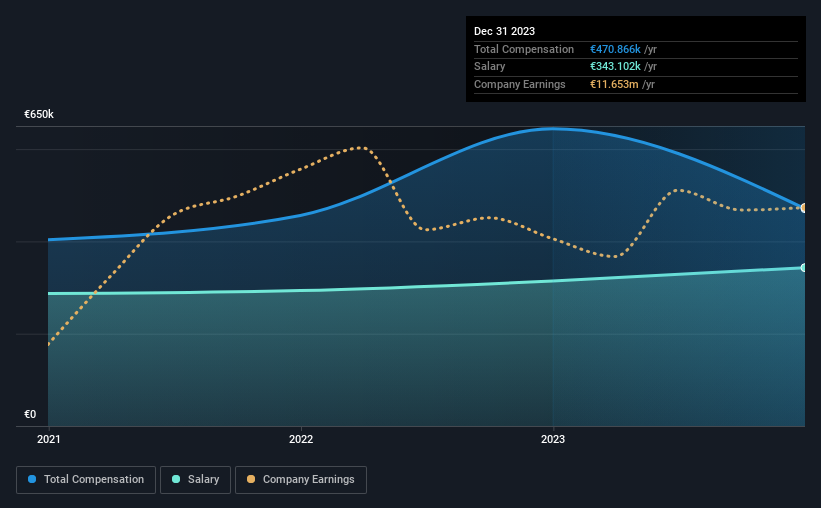The height and width of the screenshot is (508, 821).
Task: Click the €343.102k salary value
Action: pos(615,67)
